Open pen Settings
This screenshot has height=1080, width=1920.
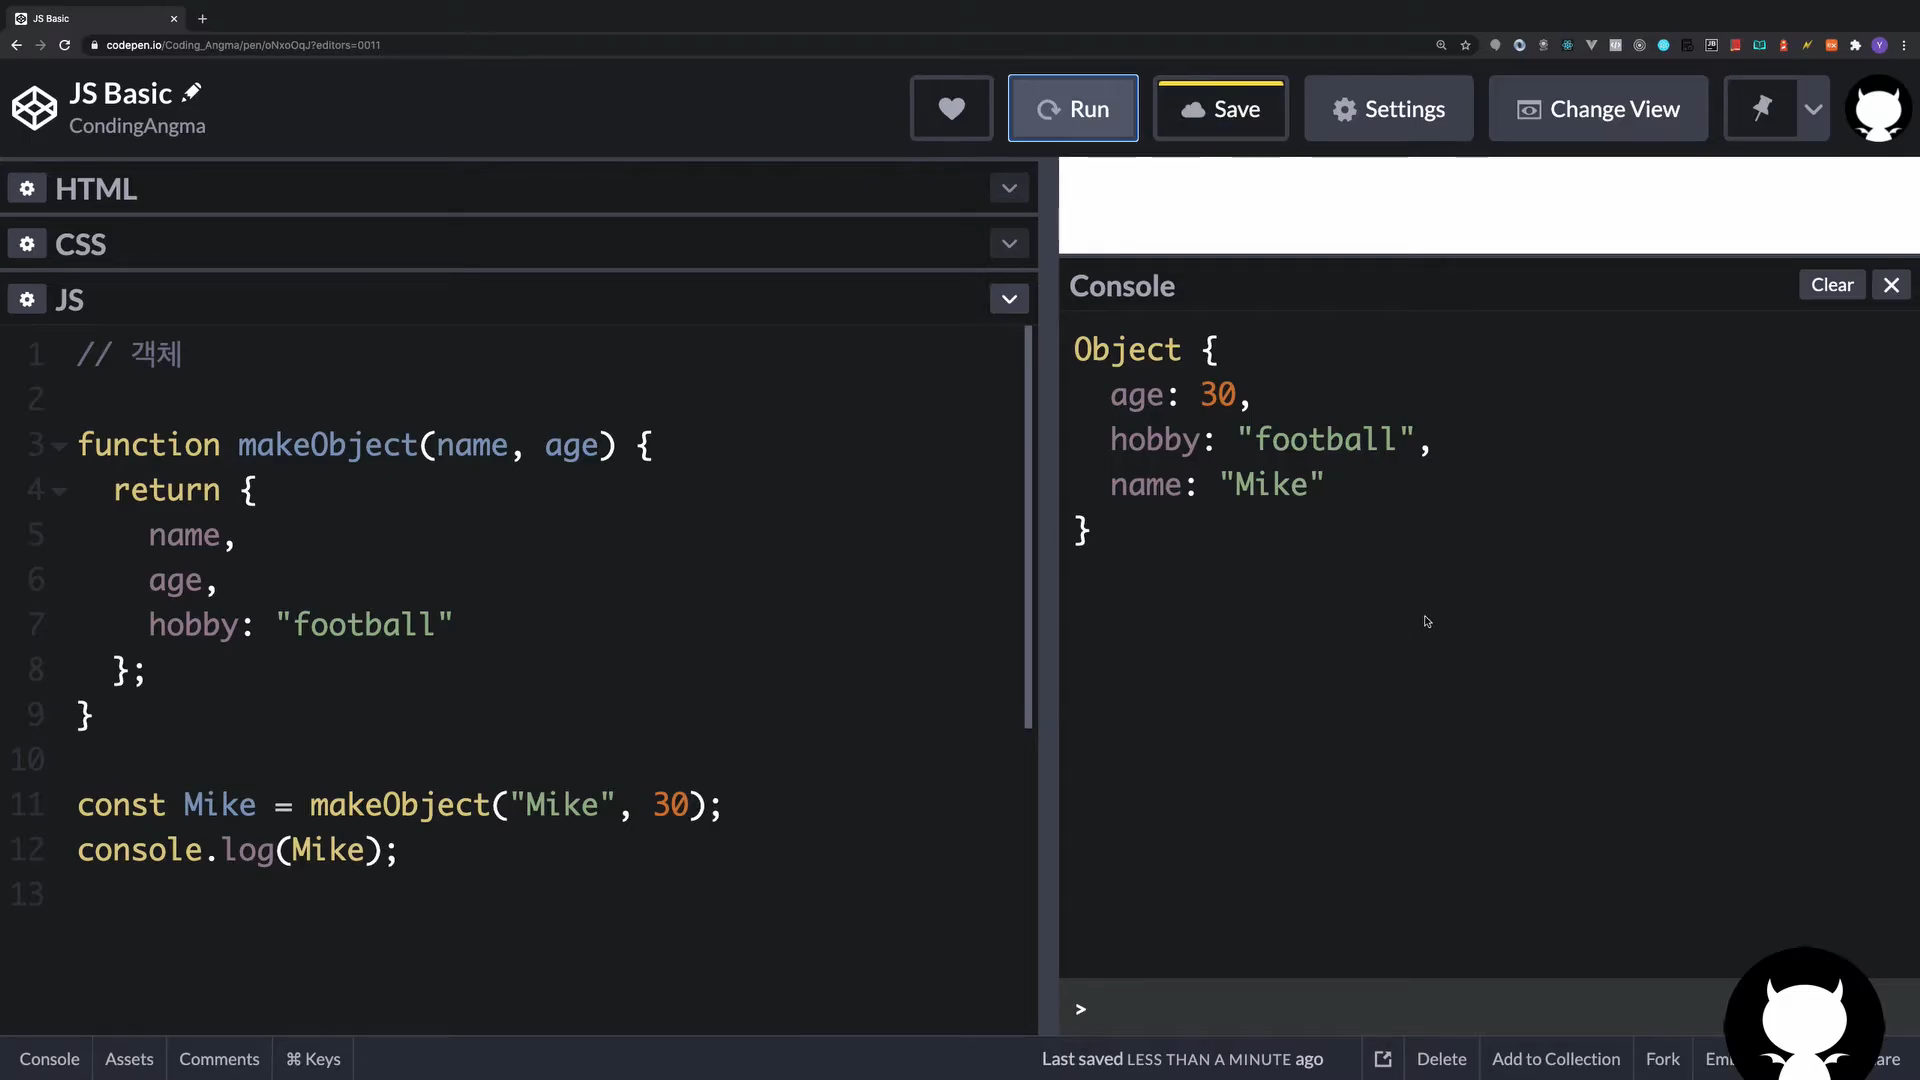(1388, 108)
